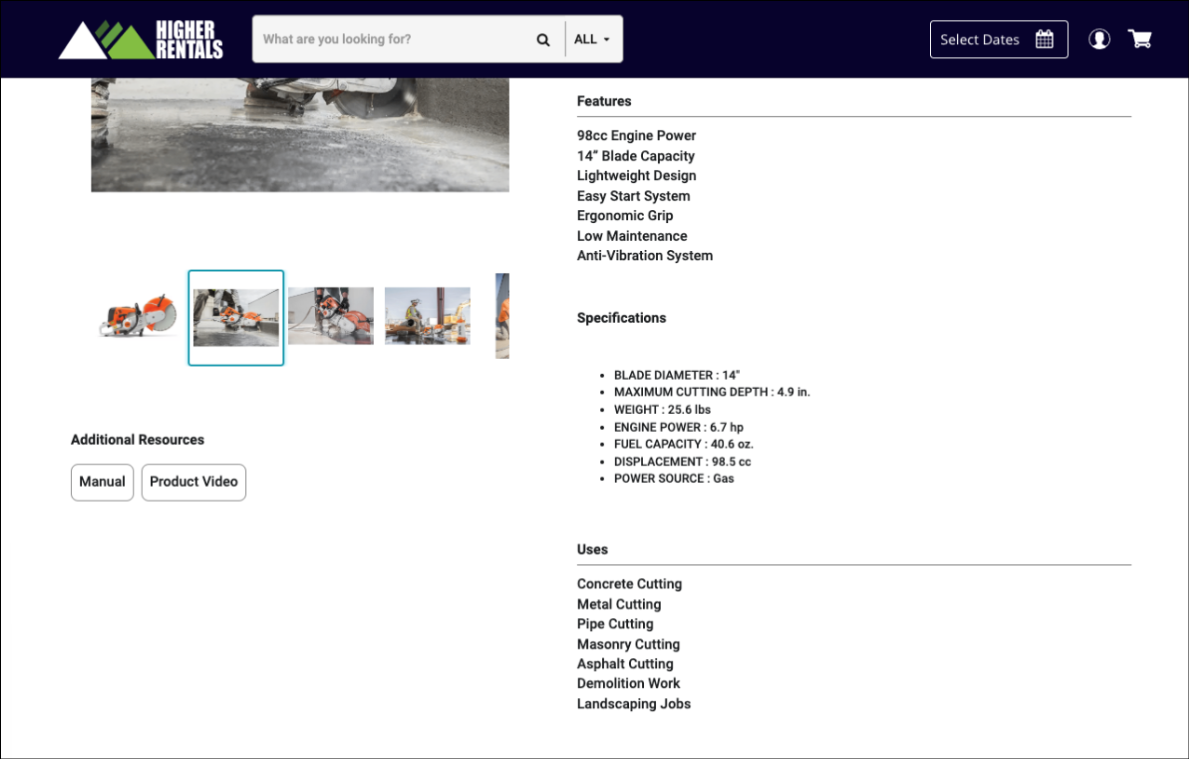Choose the third thumbnail of saw cutting
Screen dimensions: 1189x759
click(331, 317)
